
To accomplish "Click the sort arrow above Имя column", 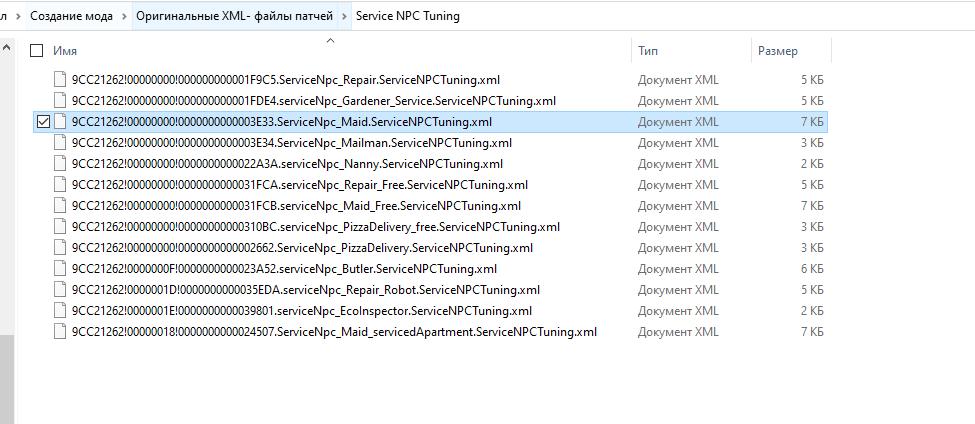I will (x=330, y=41).
